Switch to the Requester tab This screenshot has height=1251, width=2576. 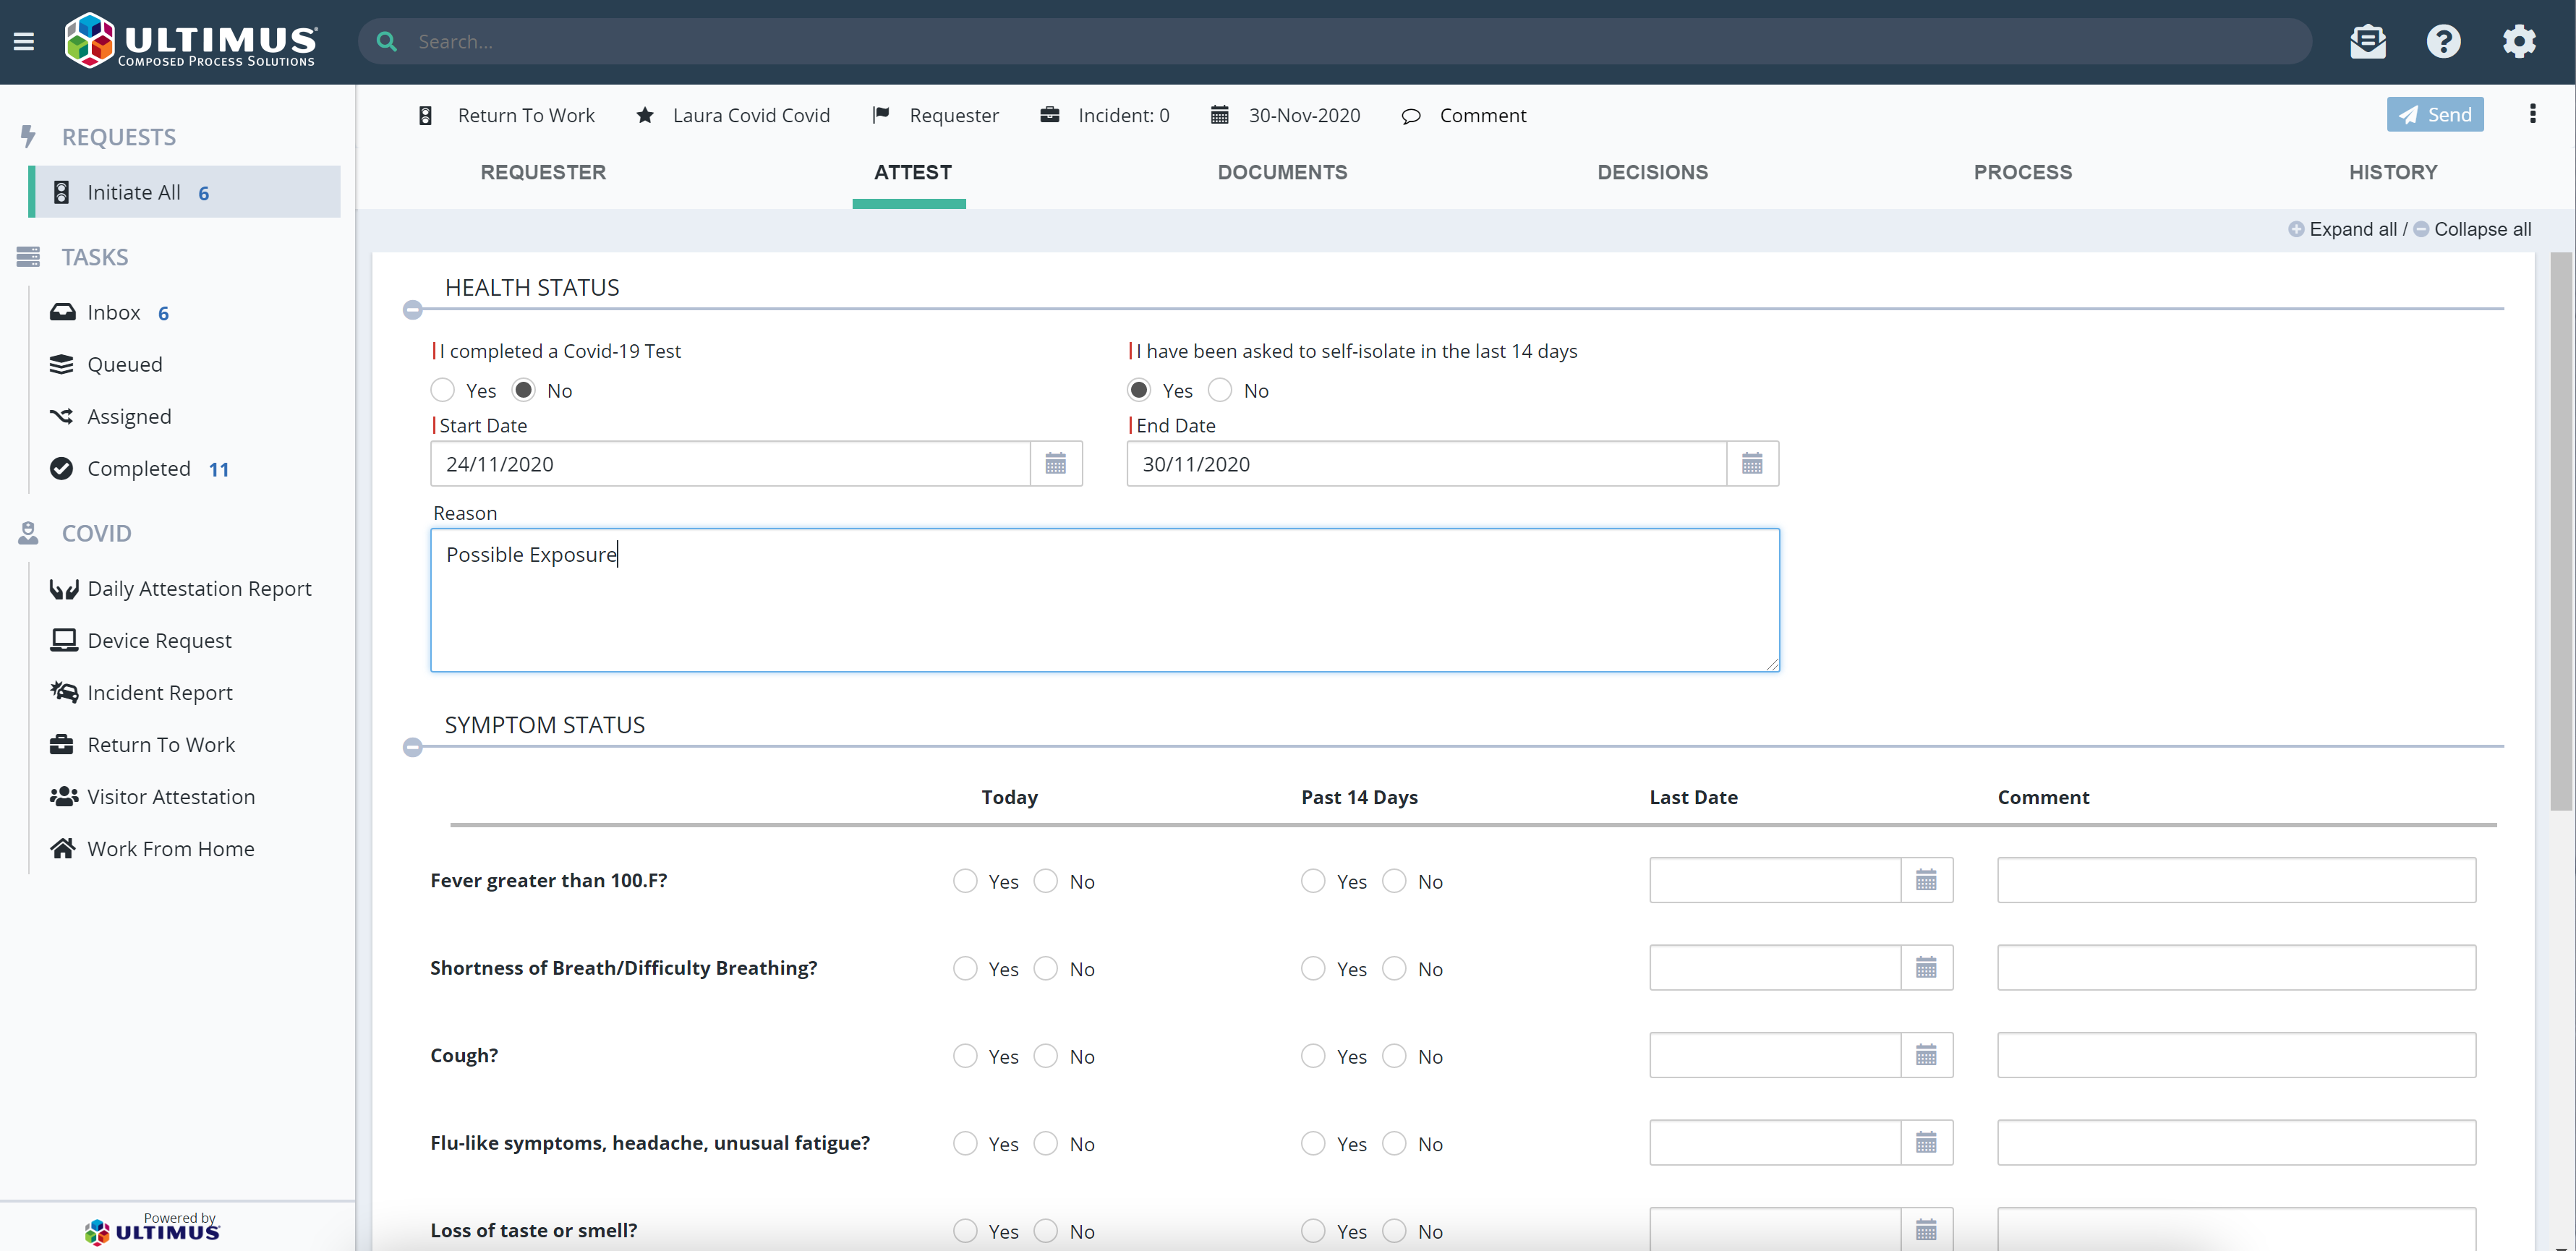[x=543, y=172]
